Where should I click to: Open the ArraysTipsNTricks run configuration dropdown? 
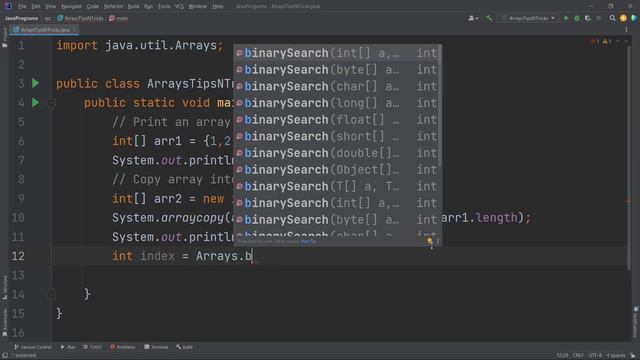coord(528,18)
